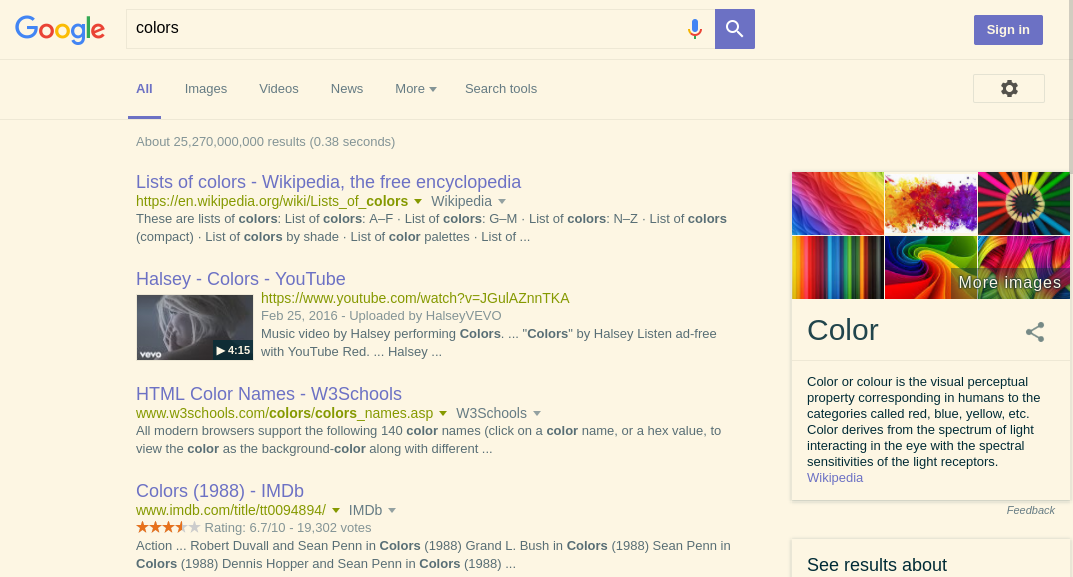The height and width of the screenshot is (577, 1073).
Task: Click the IMDb star rating
Action: point(168,527)
